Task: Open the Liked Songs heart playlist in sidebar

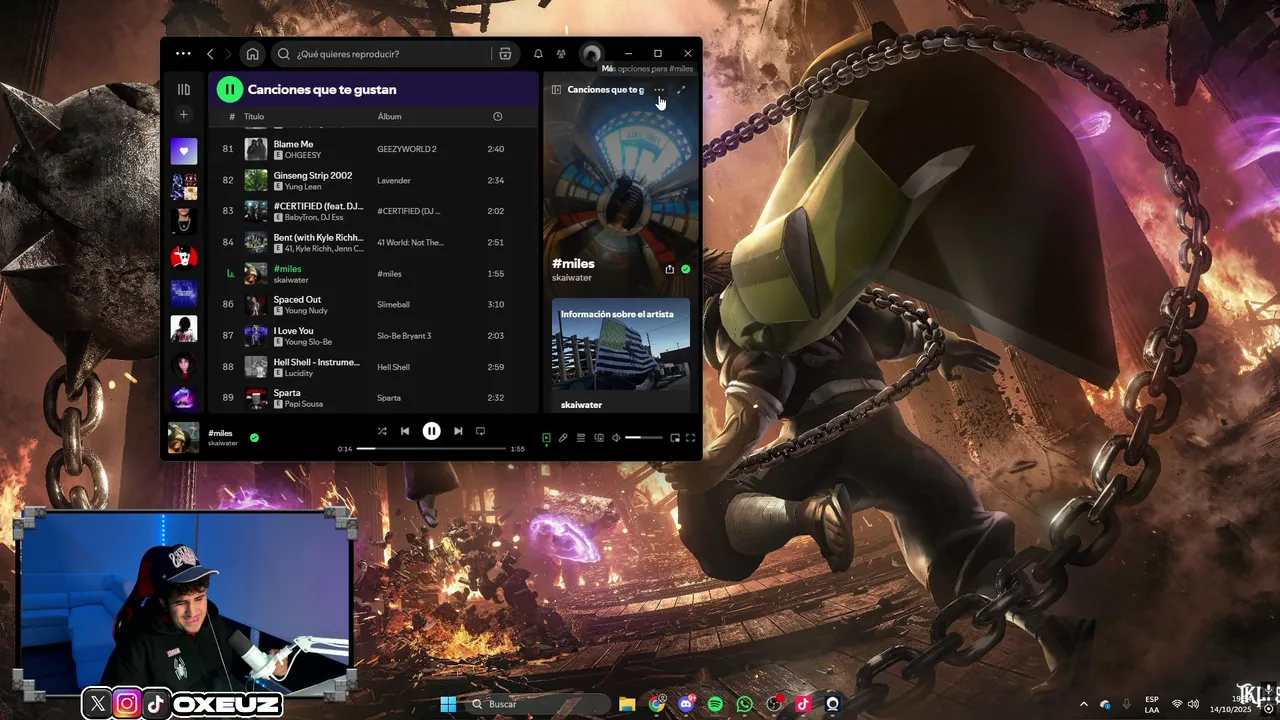Action: pos(183,151)
